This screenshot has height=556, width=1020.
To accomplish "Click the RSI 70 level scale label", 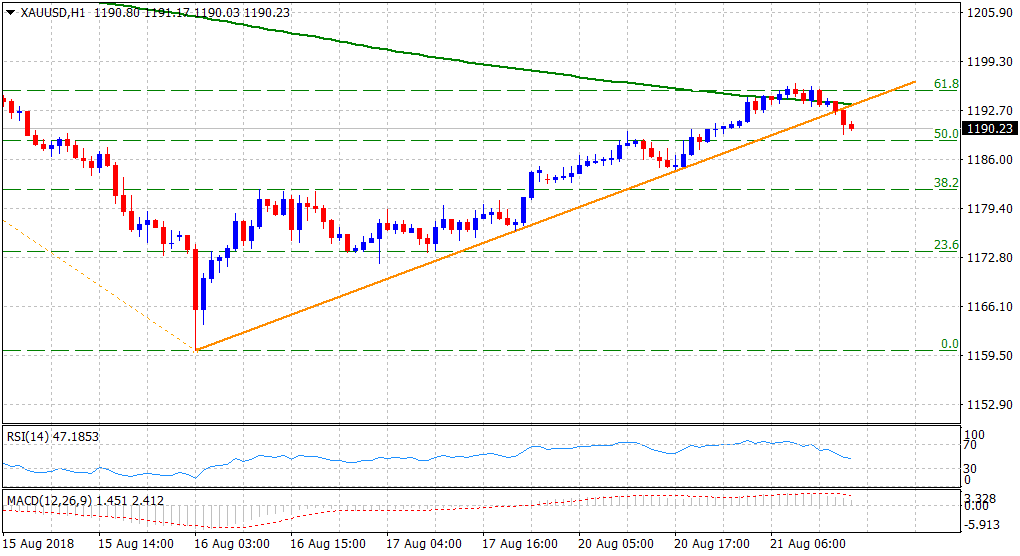I will [x=972, y=450].
